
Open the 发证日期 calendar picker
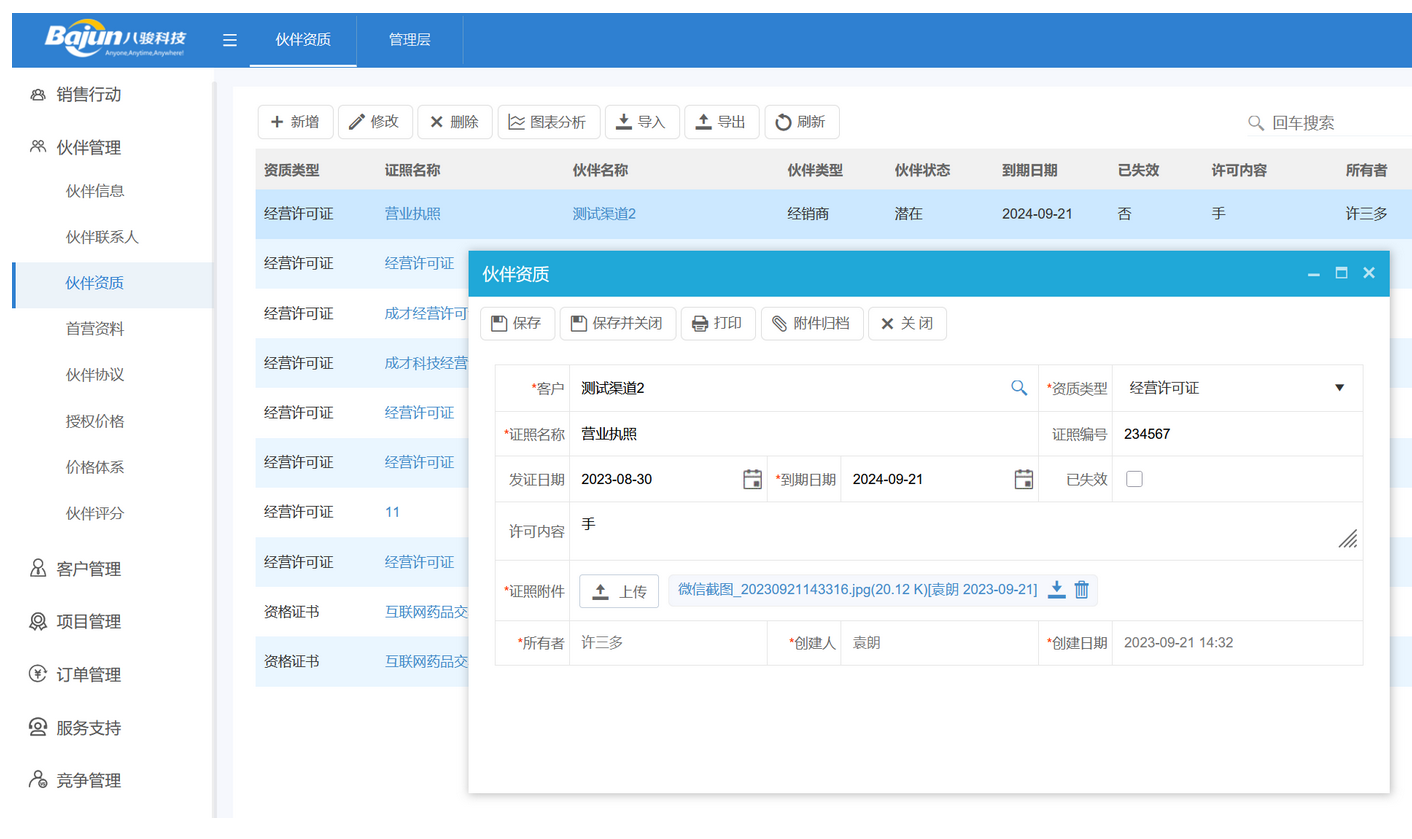pos(752,479)
